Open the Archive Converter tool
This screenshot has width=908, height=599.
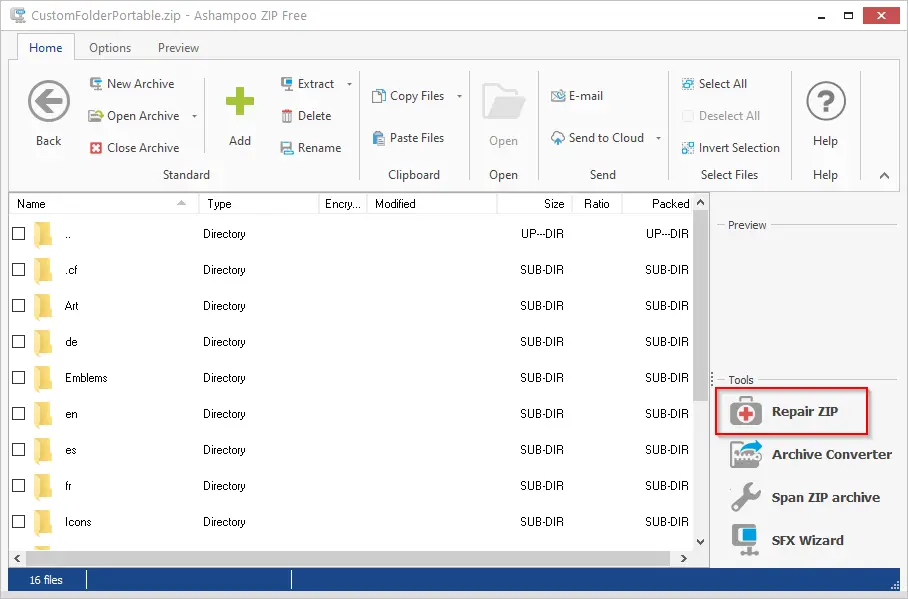810,454
